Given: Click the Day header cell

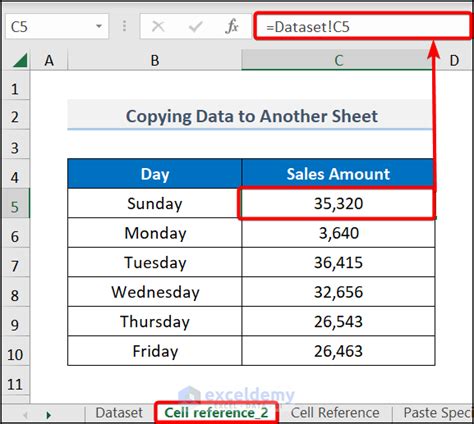Looking at the screenshot, I should (155, 174).
